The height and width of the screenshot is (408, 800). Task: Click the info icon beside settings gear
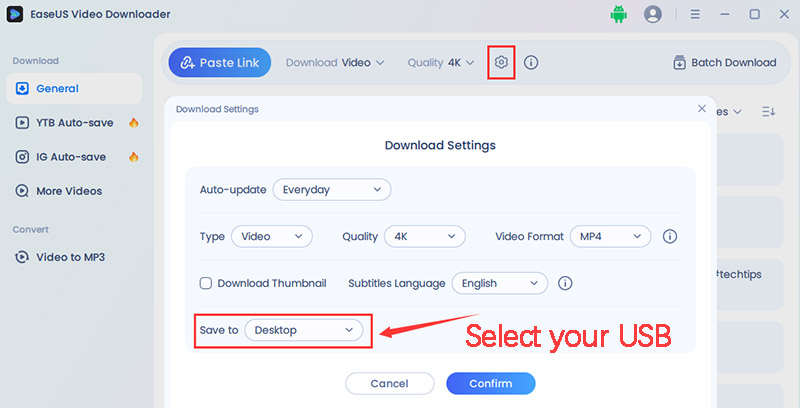pyautogui.click(x=531, y=62)
